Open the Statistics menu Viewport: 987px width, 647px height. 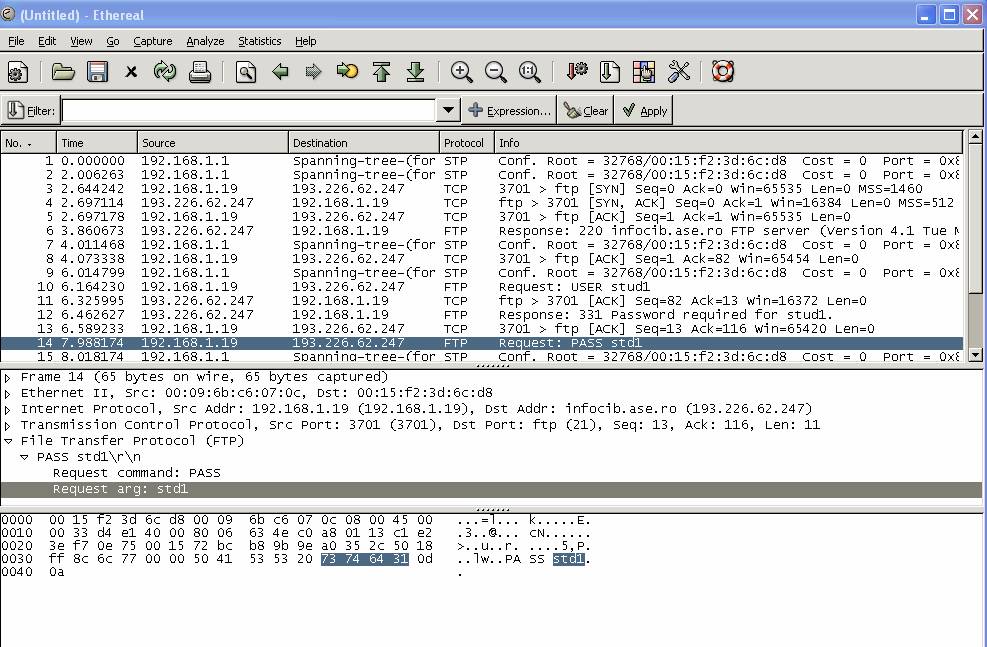259,41
